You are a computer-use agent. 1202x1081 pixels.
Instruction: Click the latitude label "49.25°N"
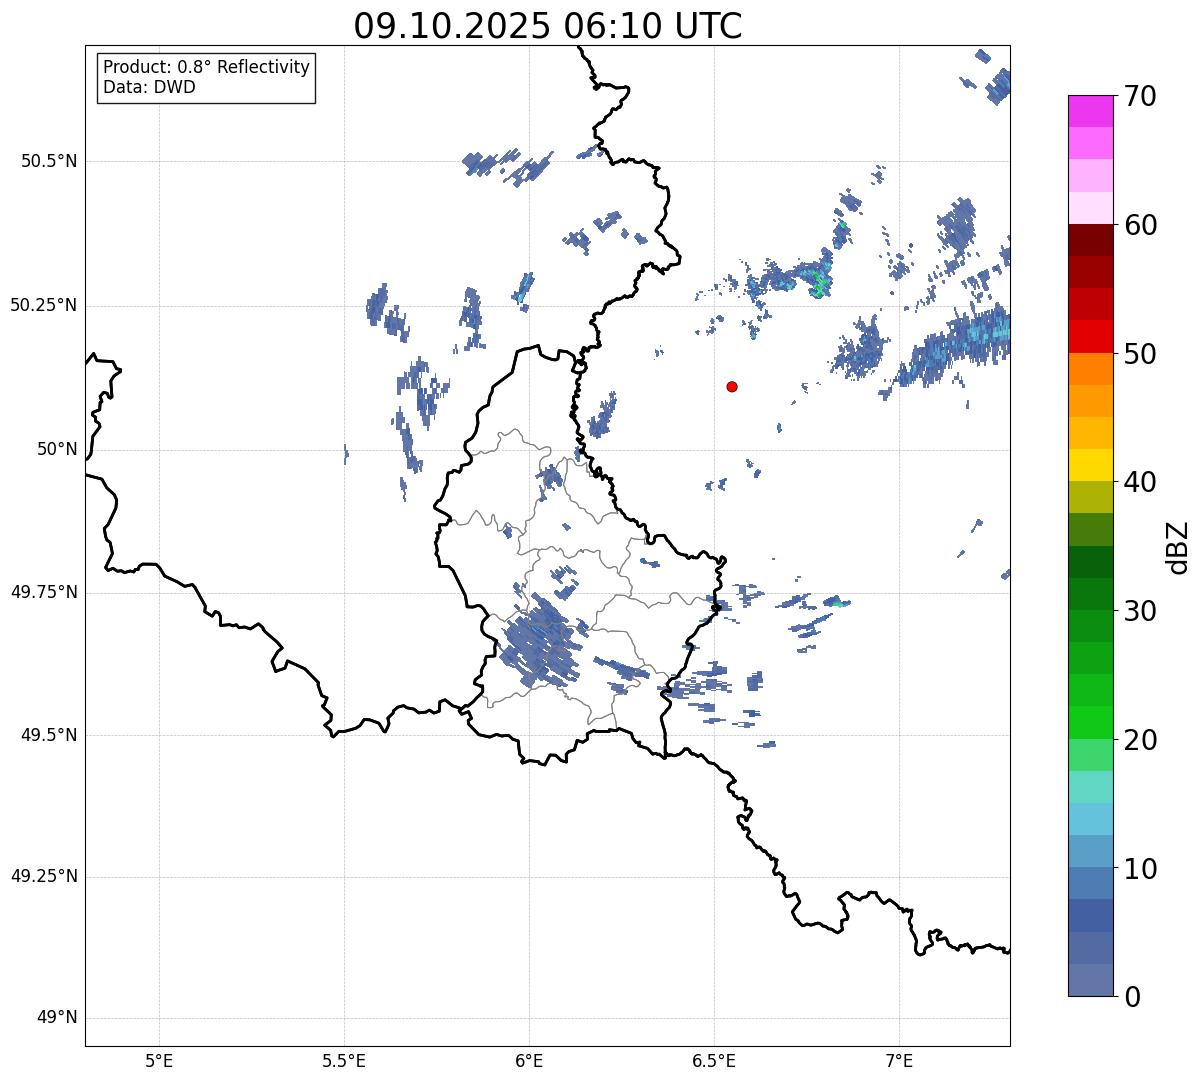(x=43, y=876)
